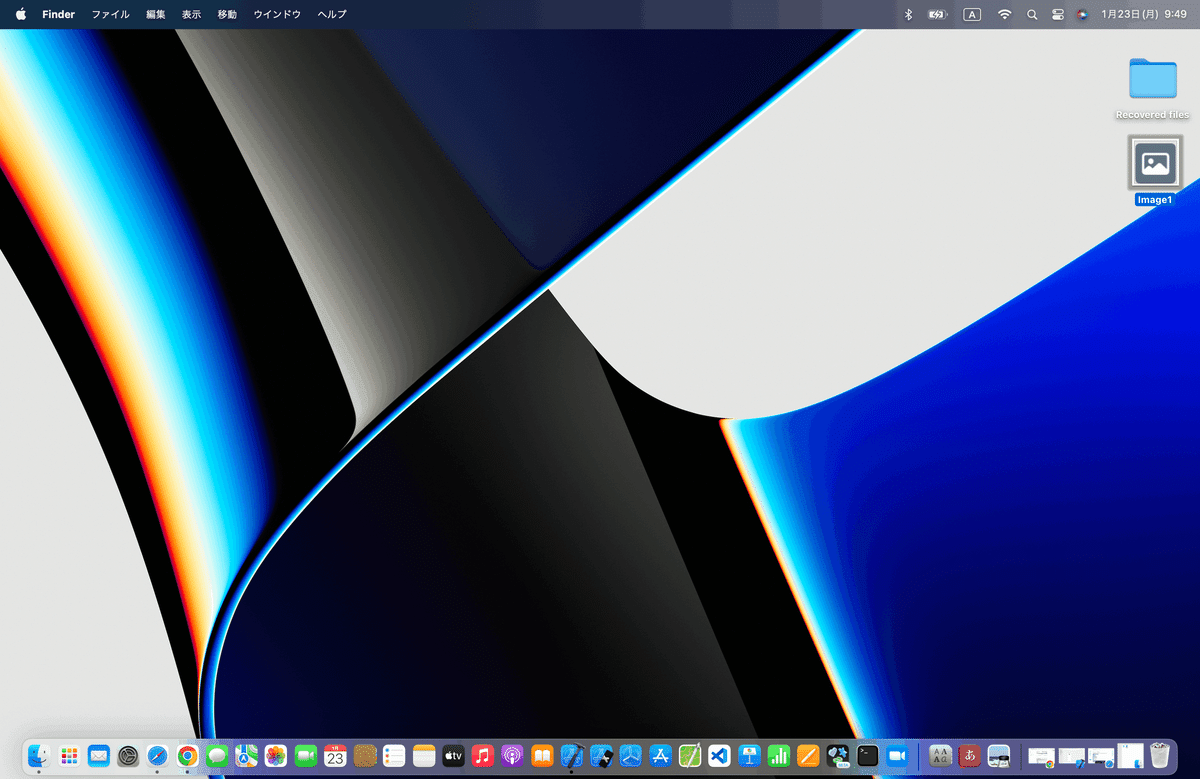Screen dimensions: 1200x779
Task: Open the ファイル menu
Action: [x=110, y=14]
